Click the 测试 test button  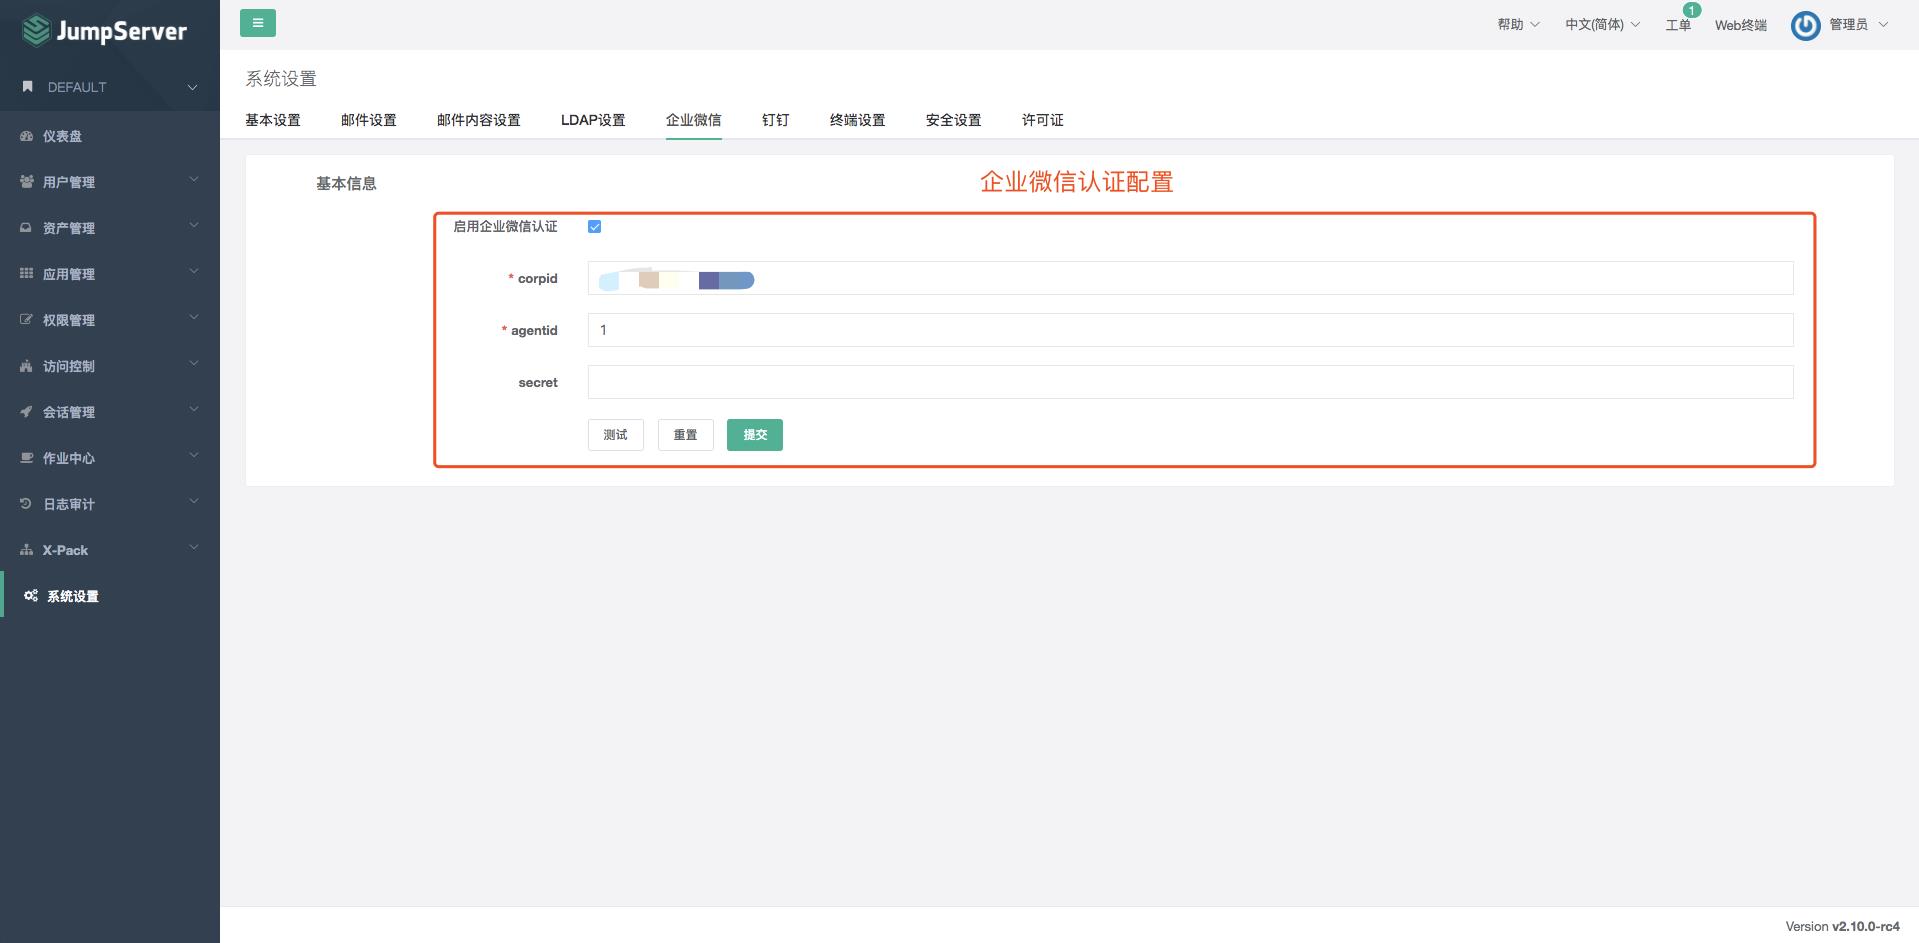[616, 435]
